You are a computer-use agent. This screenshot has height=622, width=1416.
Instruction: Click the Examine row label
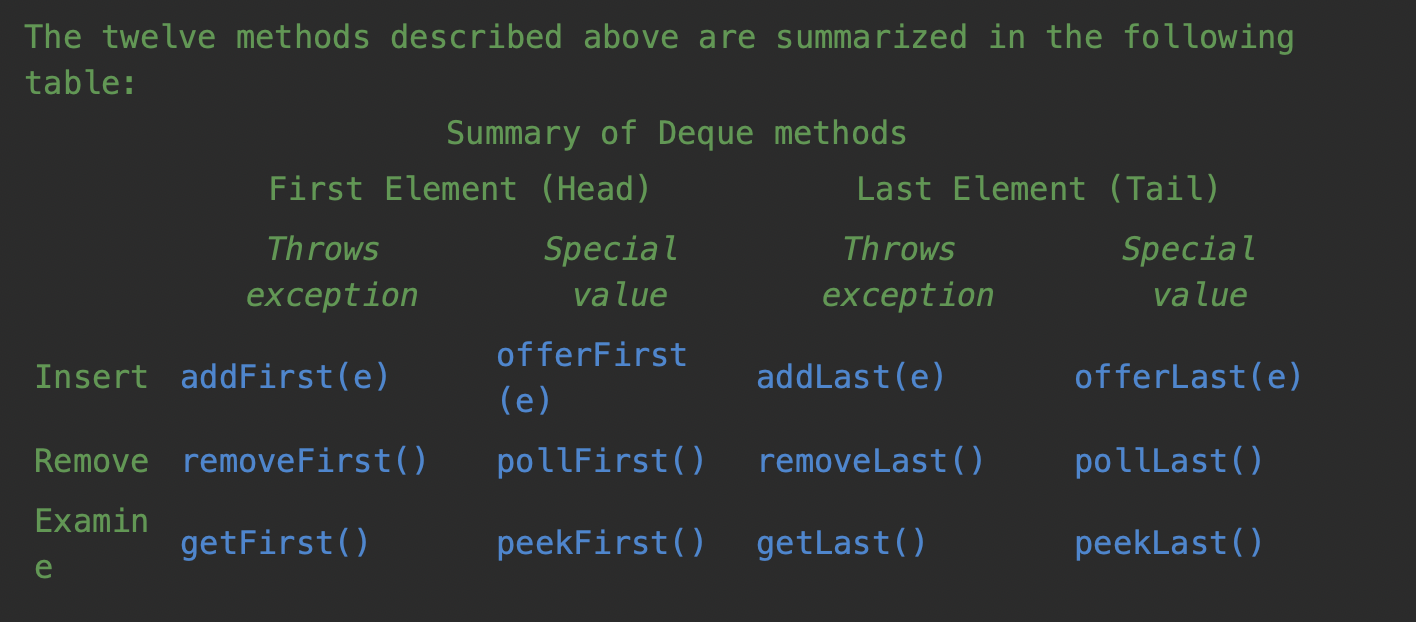click(91, 543)
